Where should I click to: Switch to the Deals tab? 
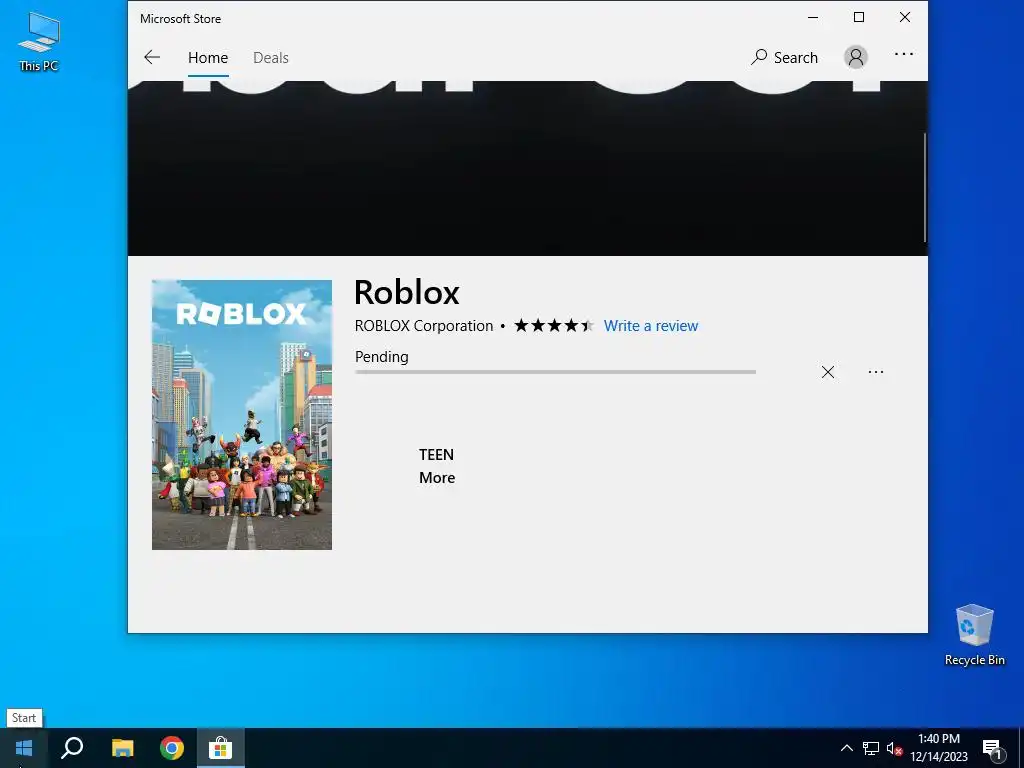click(270, 57)
